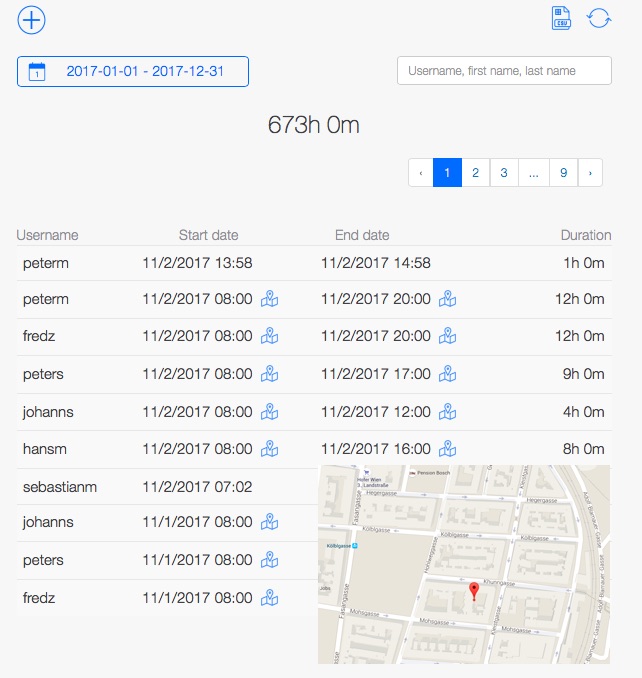Image resolution: width=642 pixels, height=678 pixels.
Task: Go to page 3 of results
Action: (504, 172)
